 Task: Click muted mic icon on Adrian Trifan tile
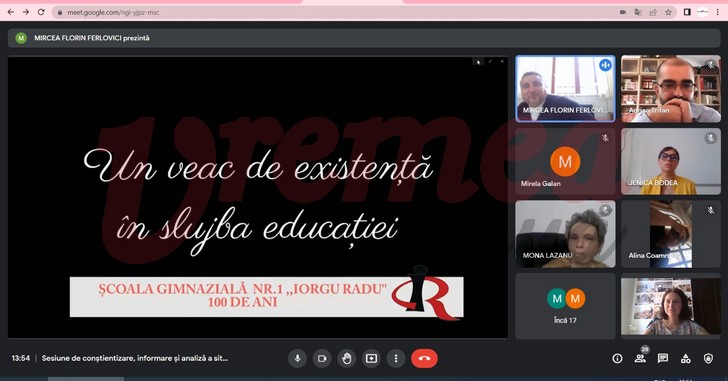click(710, 65)
